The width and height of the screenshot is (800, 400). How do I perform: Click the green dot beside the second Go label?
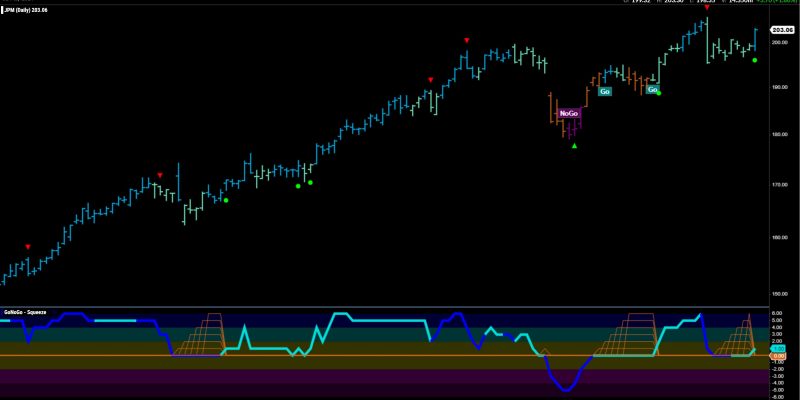coord(659,93)
